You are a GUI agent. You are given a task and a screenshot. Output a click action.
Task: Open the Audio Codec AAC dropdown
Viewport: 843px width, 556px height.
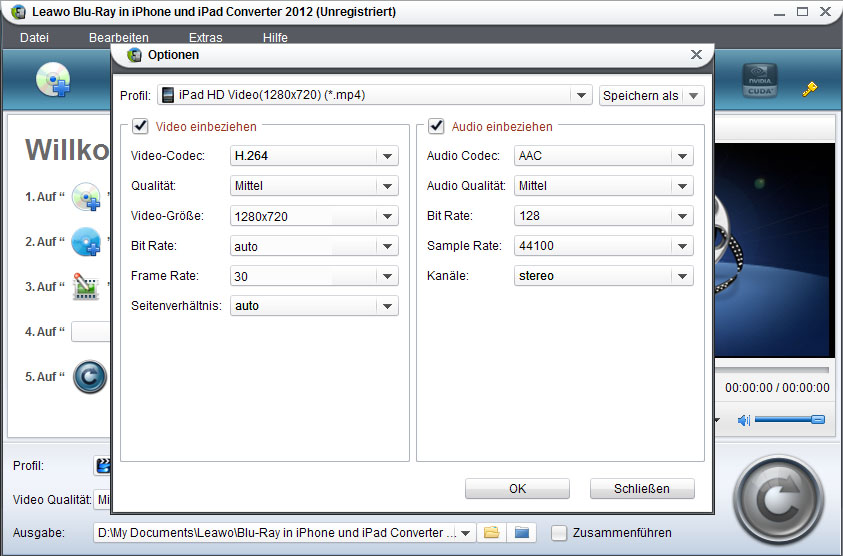tap(604, 156)
